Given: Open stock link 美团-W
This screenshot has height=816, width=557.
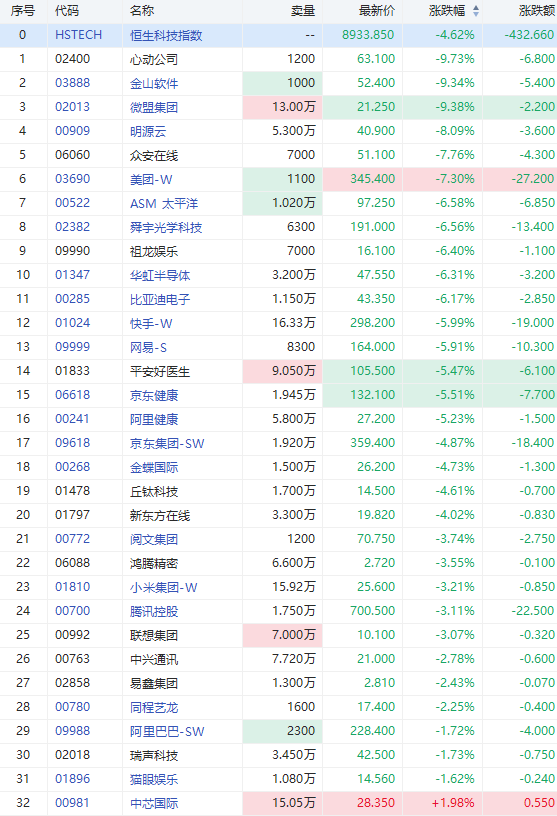Looking at the screenshot, I should [151, 180].
